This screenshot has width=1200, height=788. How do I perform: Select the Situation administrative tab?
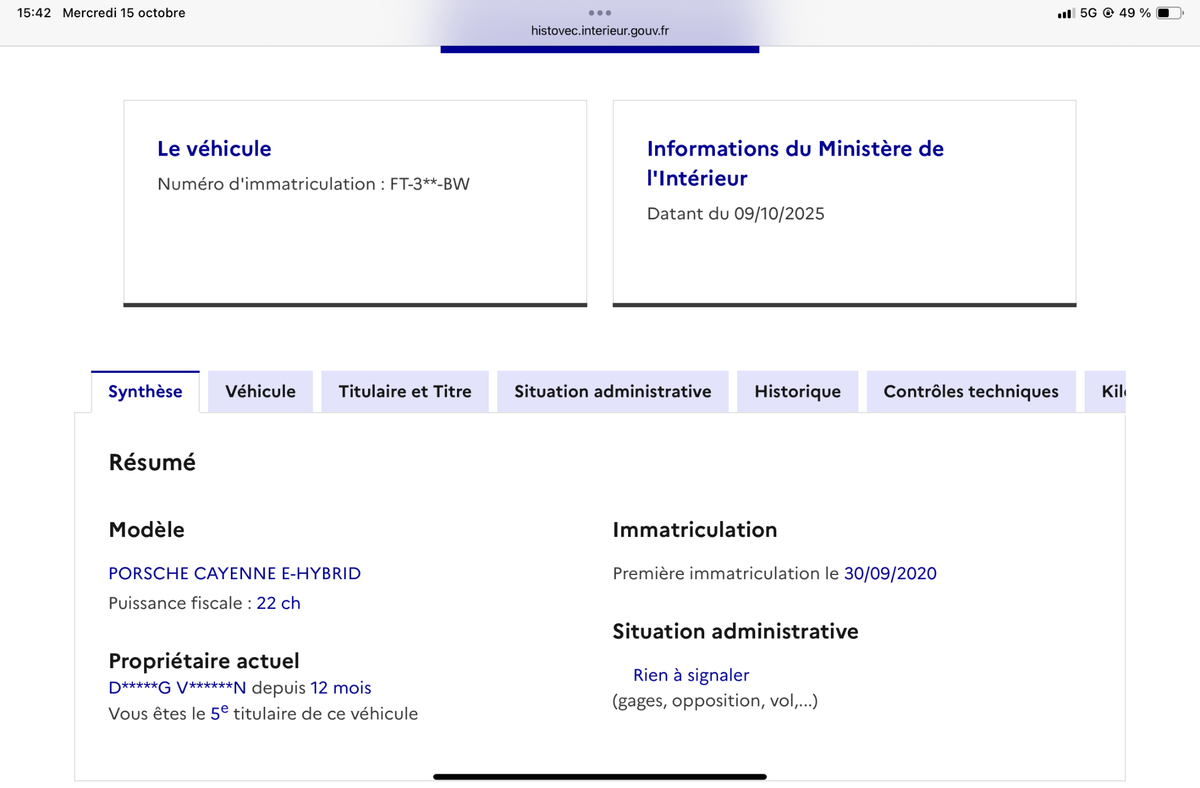click(x=613, y=391)
